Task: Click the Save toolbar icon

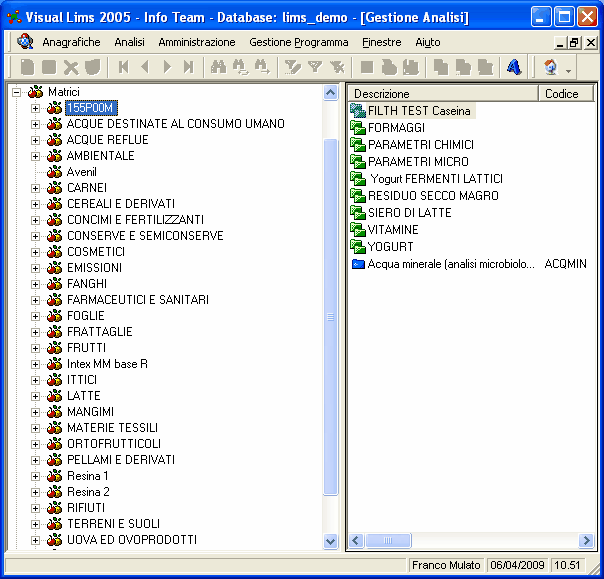Action: coord(49,67)
